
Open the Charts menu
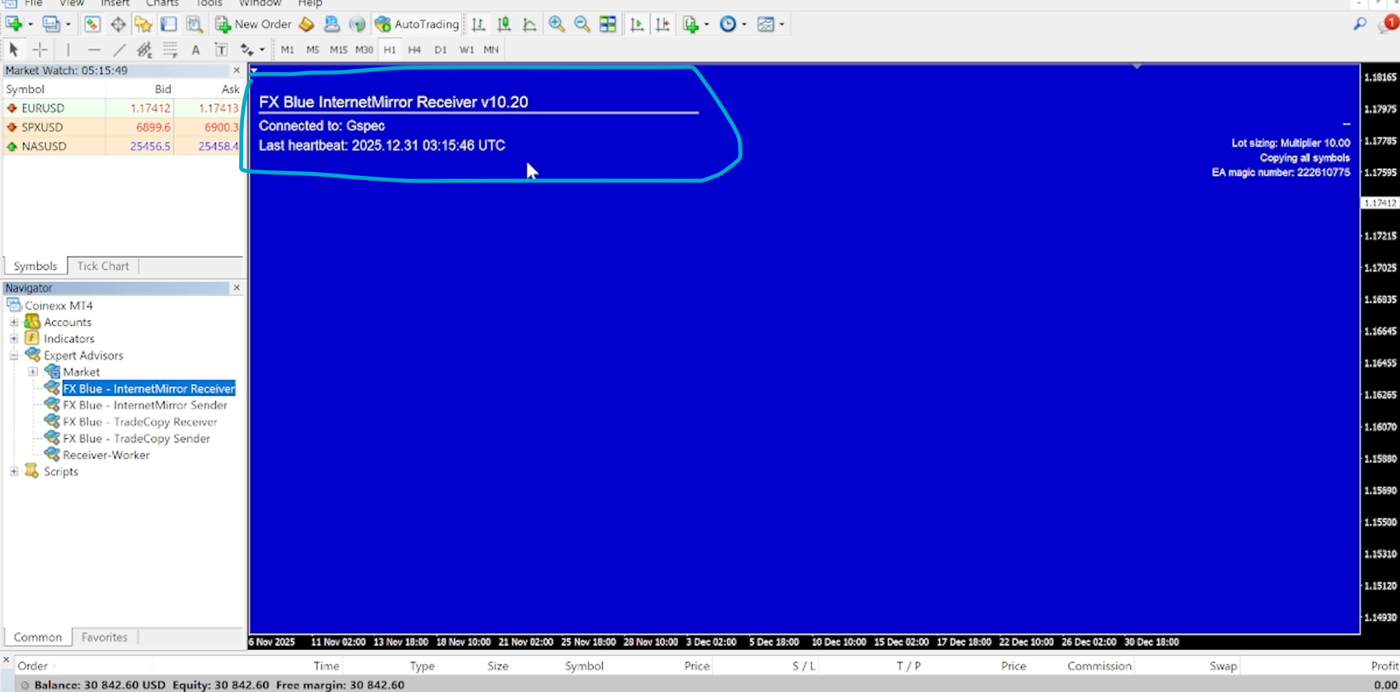(x=162, y=4)
